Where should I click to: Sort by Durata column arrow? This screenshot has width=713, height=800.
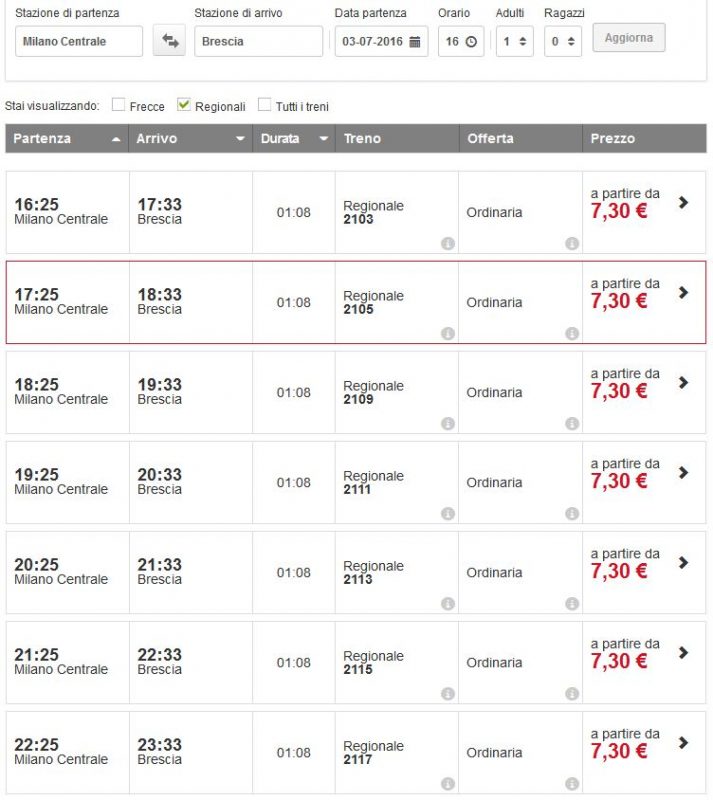(323, 139)
